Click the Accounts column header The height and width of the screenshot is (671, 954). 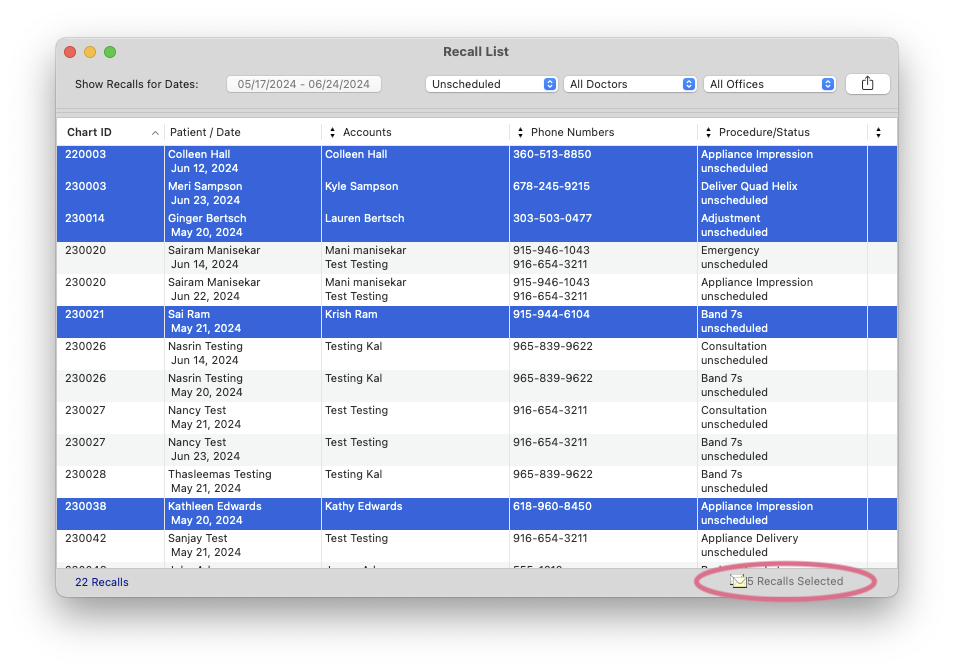tap(367, 132)
